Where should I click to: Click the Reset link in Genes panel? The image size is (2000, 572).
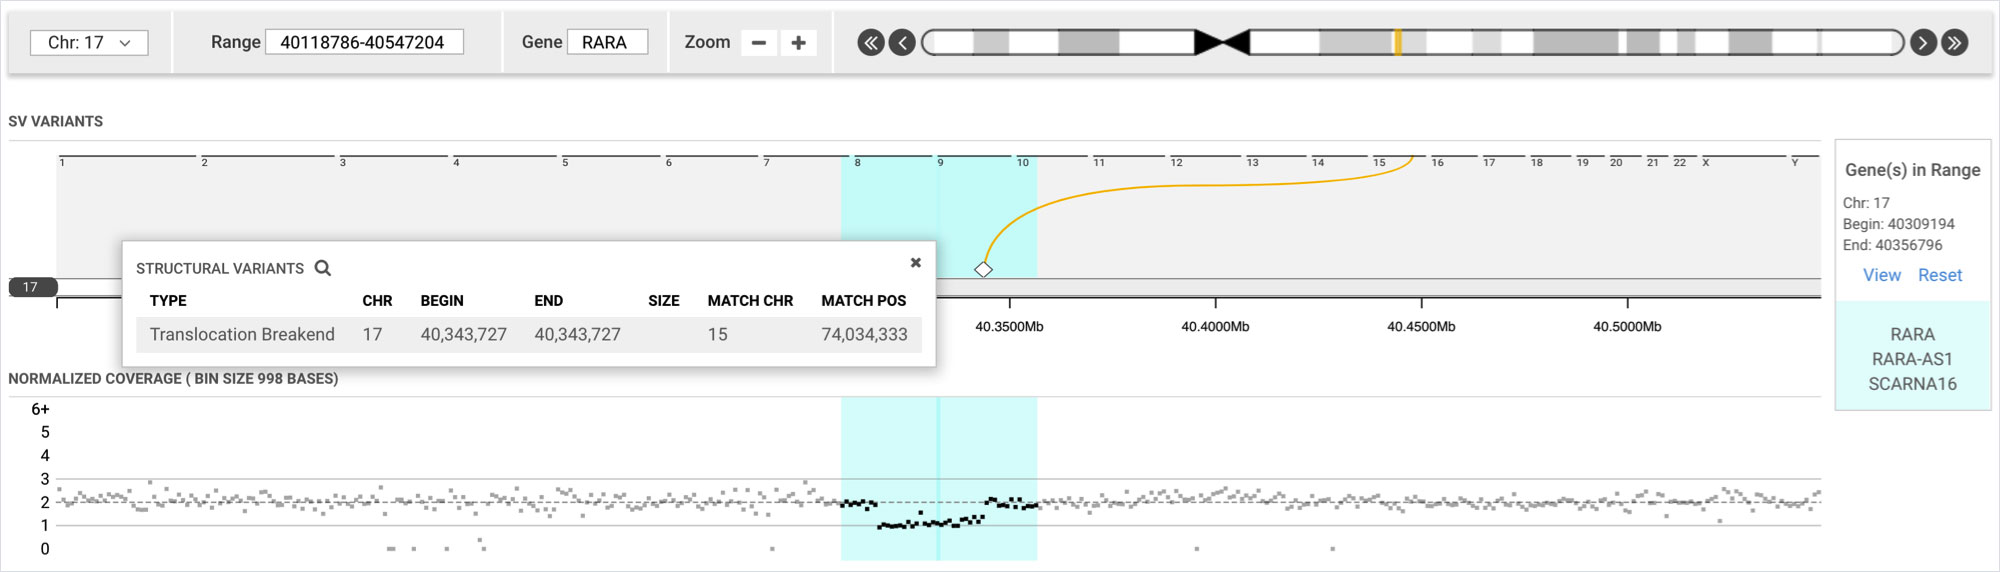click(1939, 275)
